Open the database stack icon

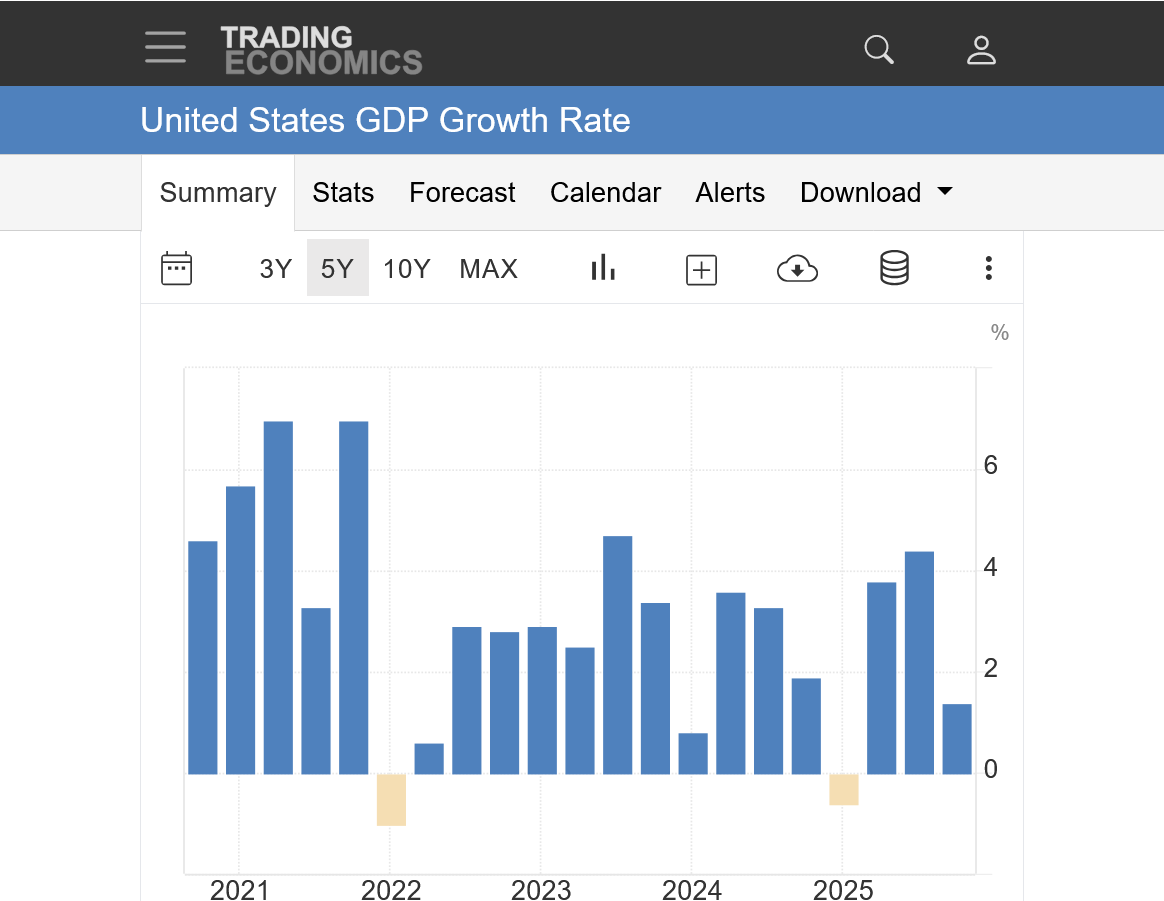coord(894,268)
